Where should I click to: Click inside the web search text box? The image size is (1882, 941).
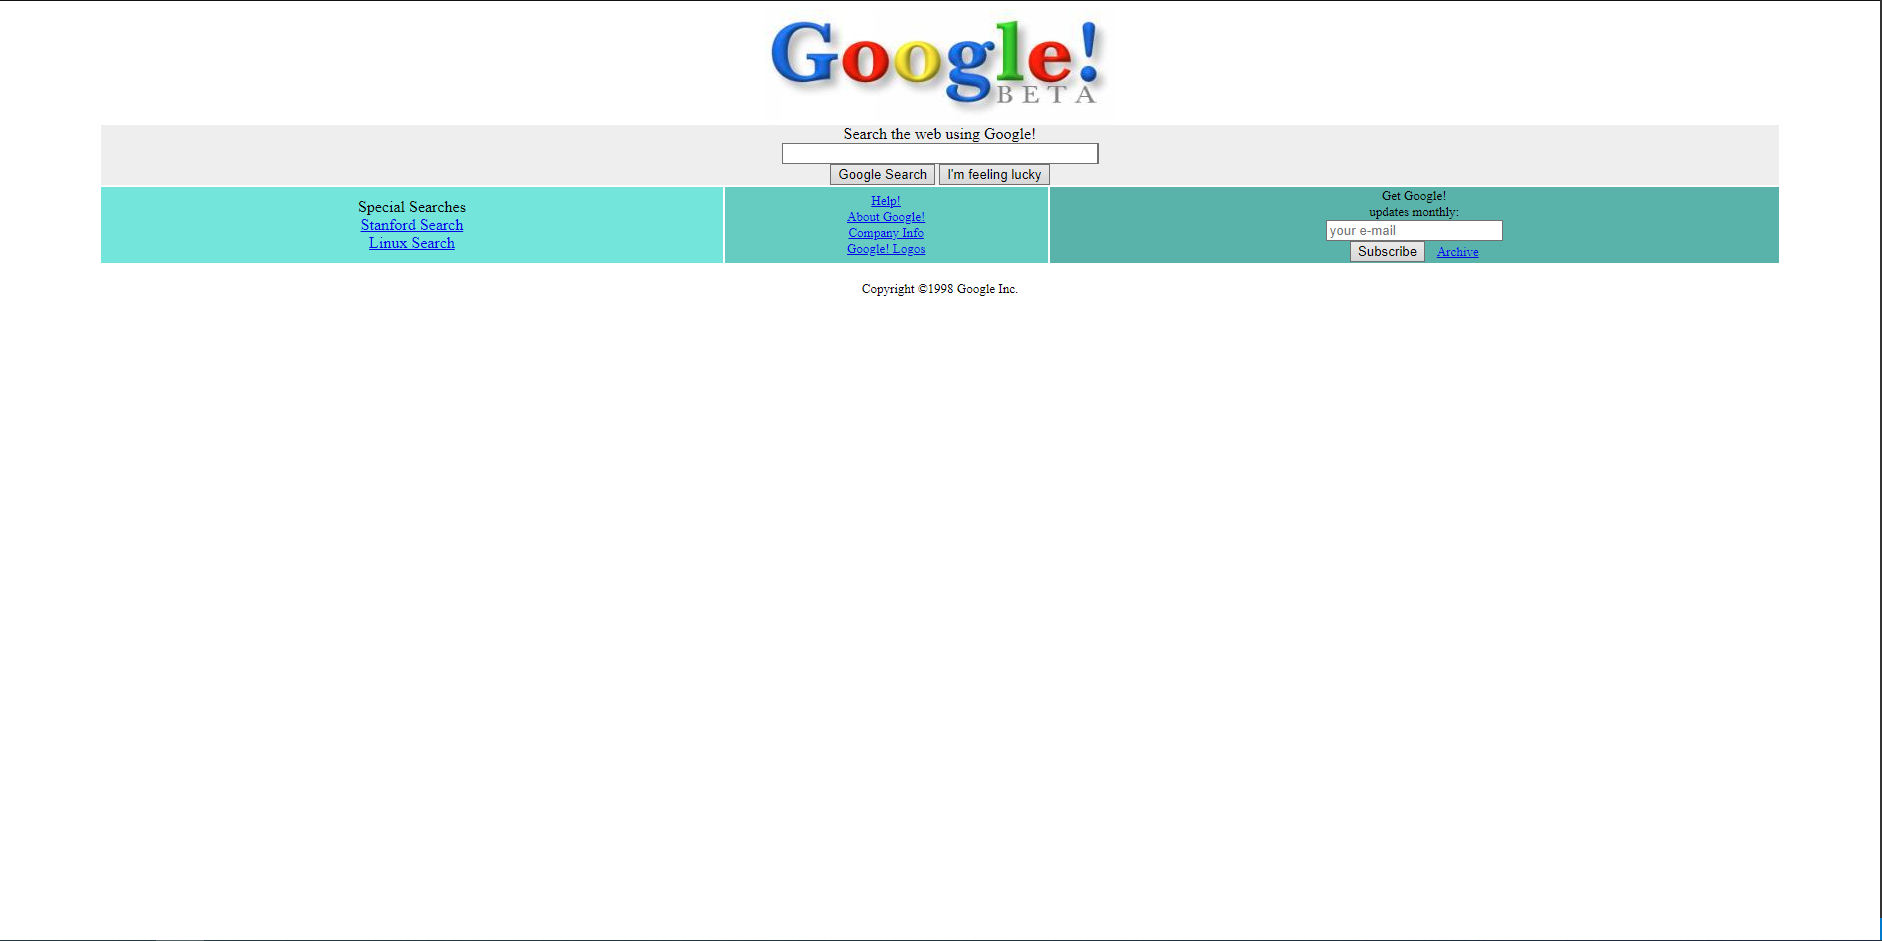pyautogui.click(x=938, y=153)
